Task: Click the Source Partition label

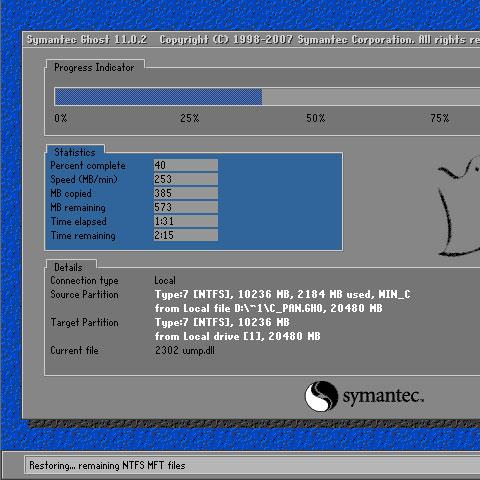Action: pyautogui.click(x=84, y=294)
